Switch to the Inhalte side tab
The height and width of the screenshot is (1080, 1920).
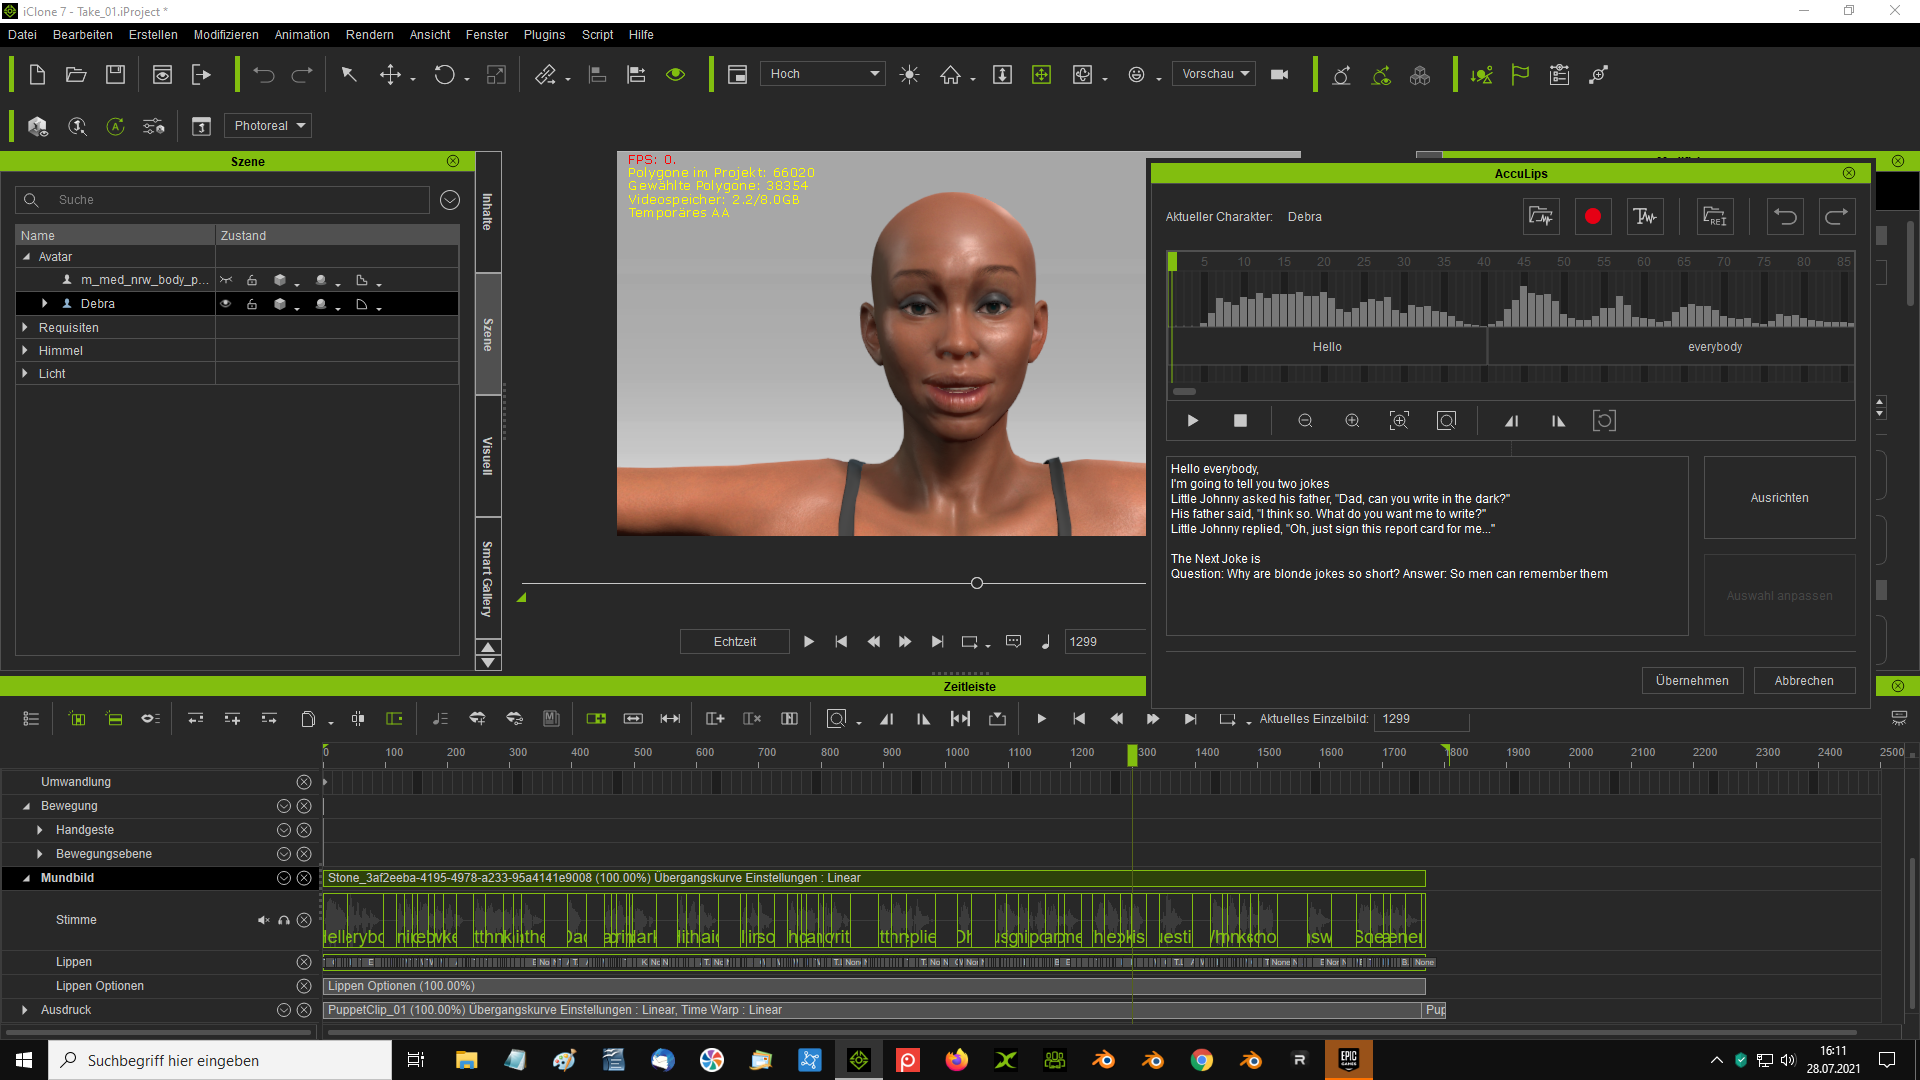pyautogui.click(x=488, y=212)
